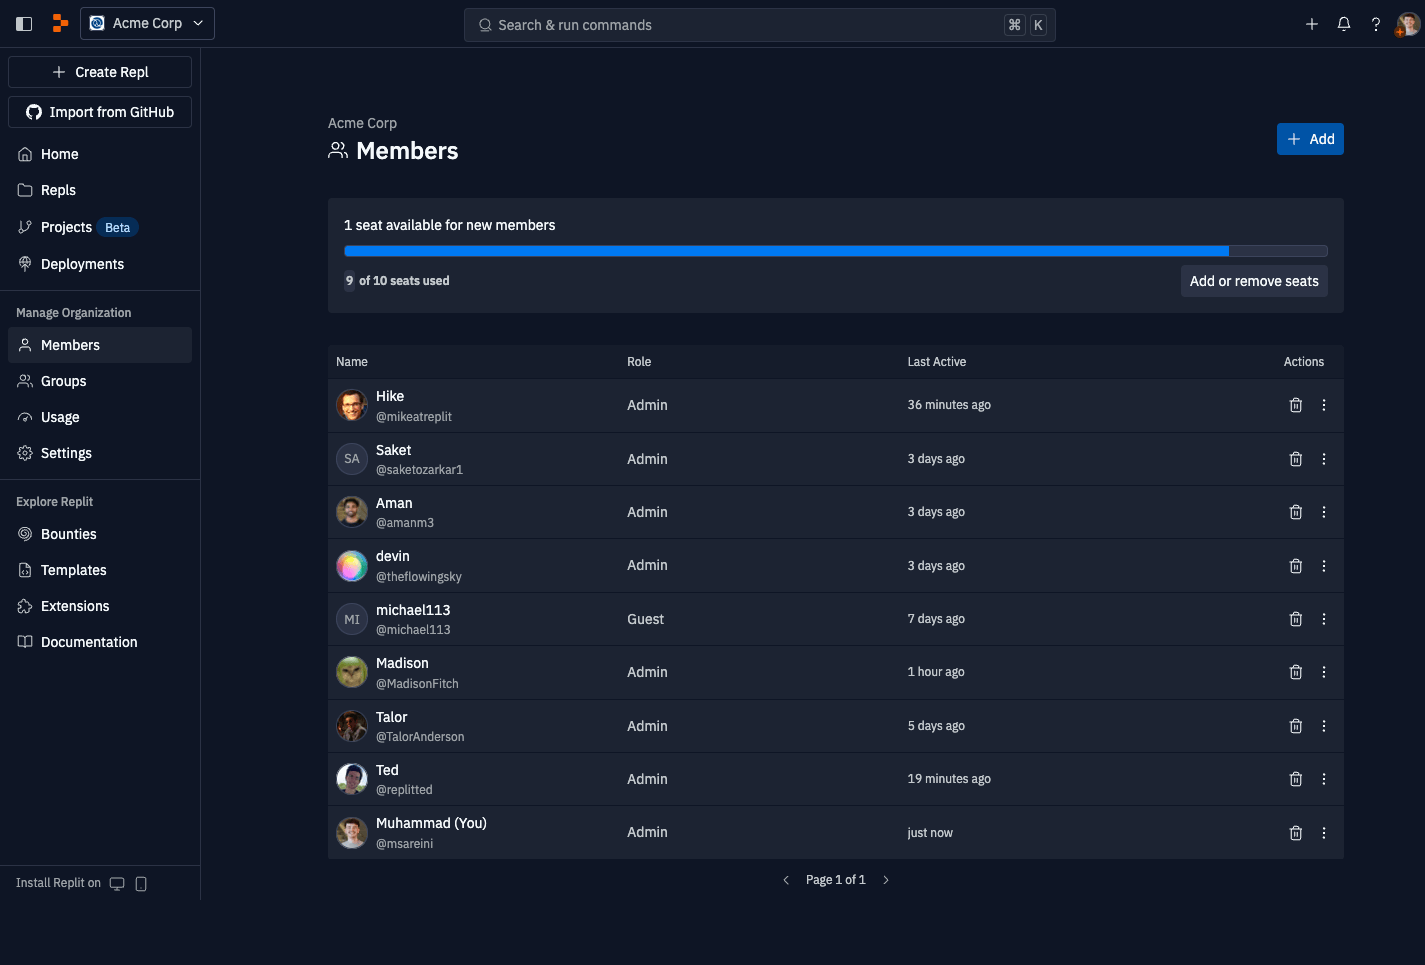Open Extensions in sidebar

pyautogui.click(x=100, y=606)
